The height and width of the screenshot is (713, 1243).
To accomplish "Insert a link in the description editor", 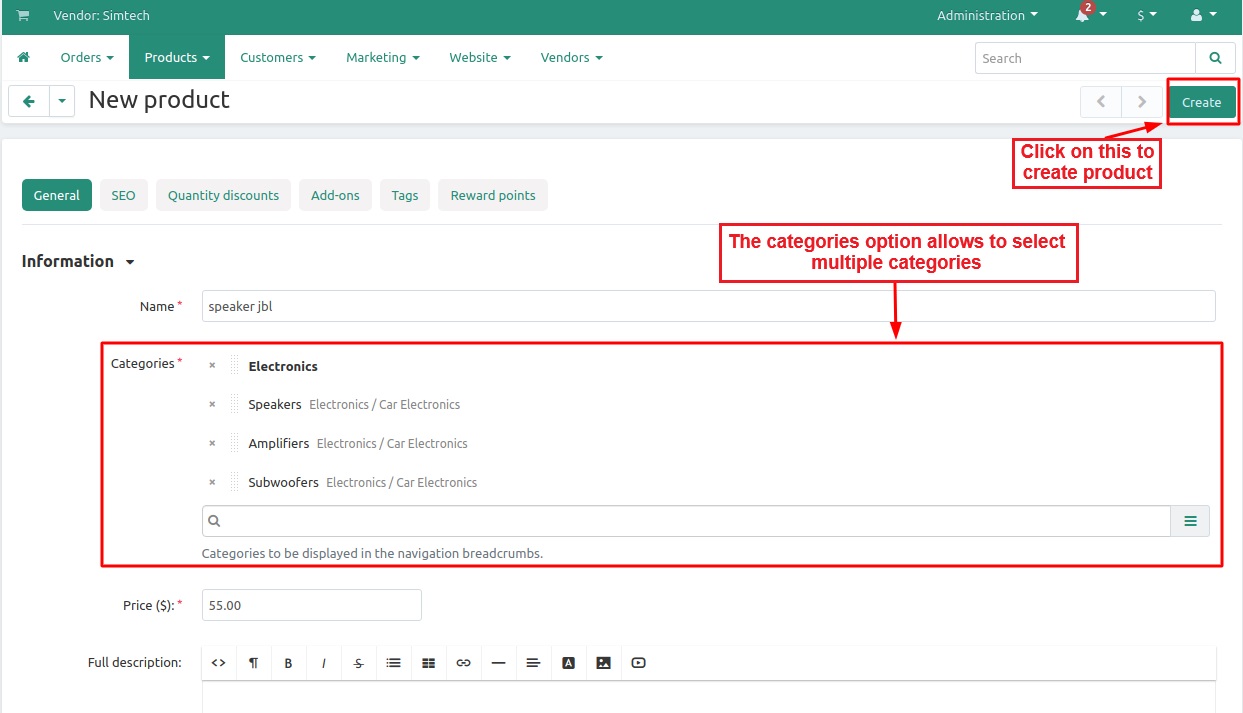I will tap(463, 663).
